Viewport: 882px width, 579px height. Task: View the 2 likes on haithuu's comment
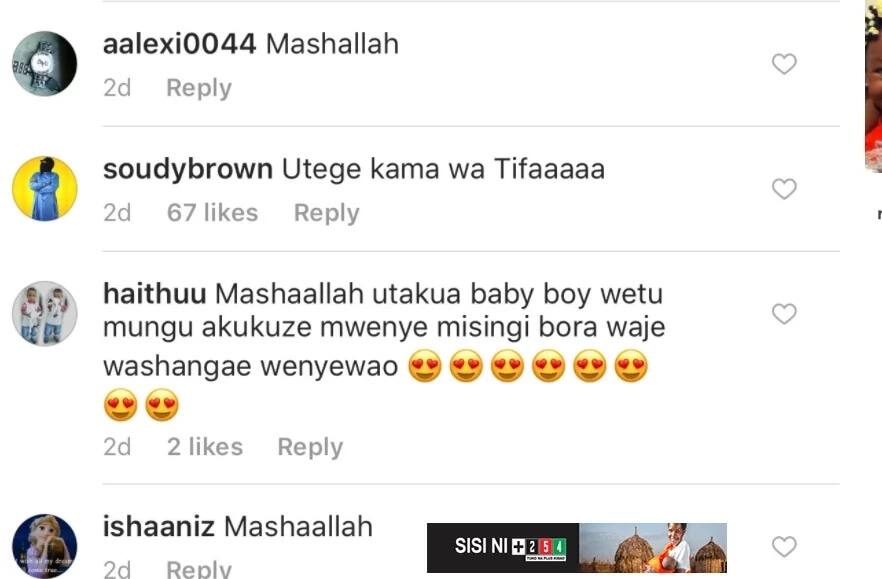click(x=205, y=447)
